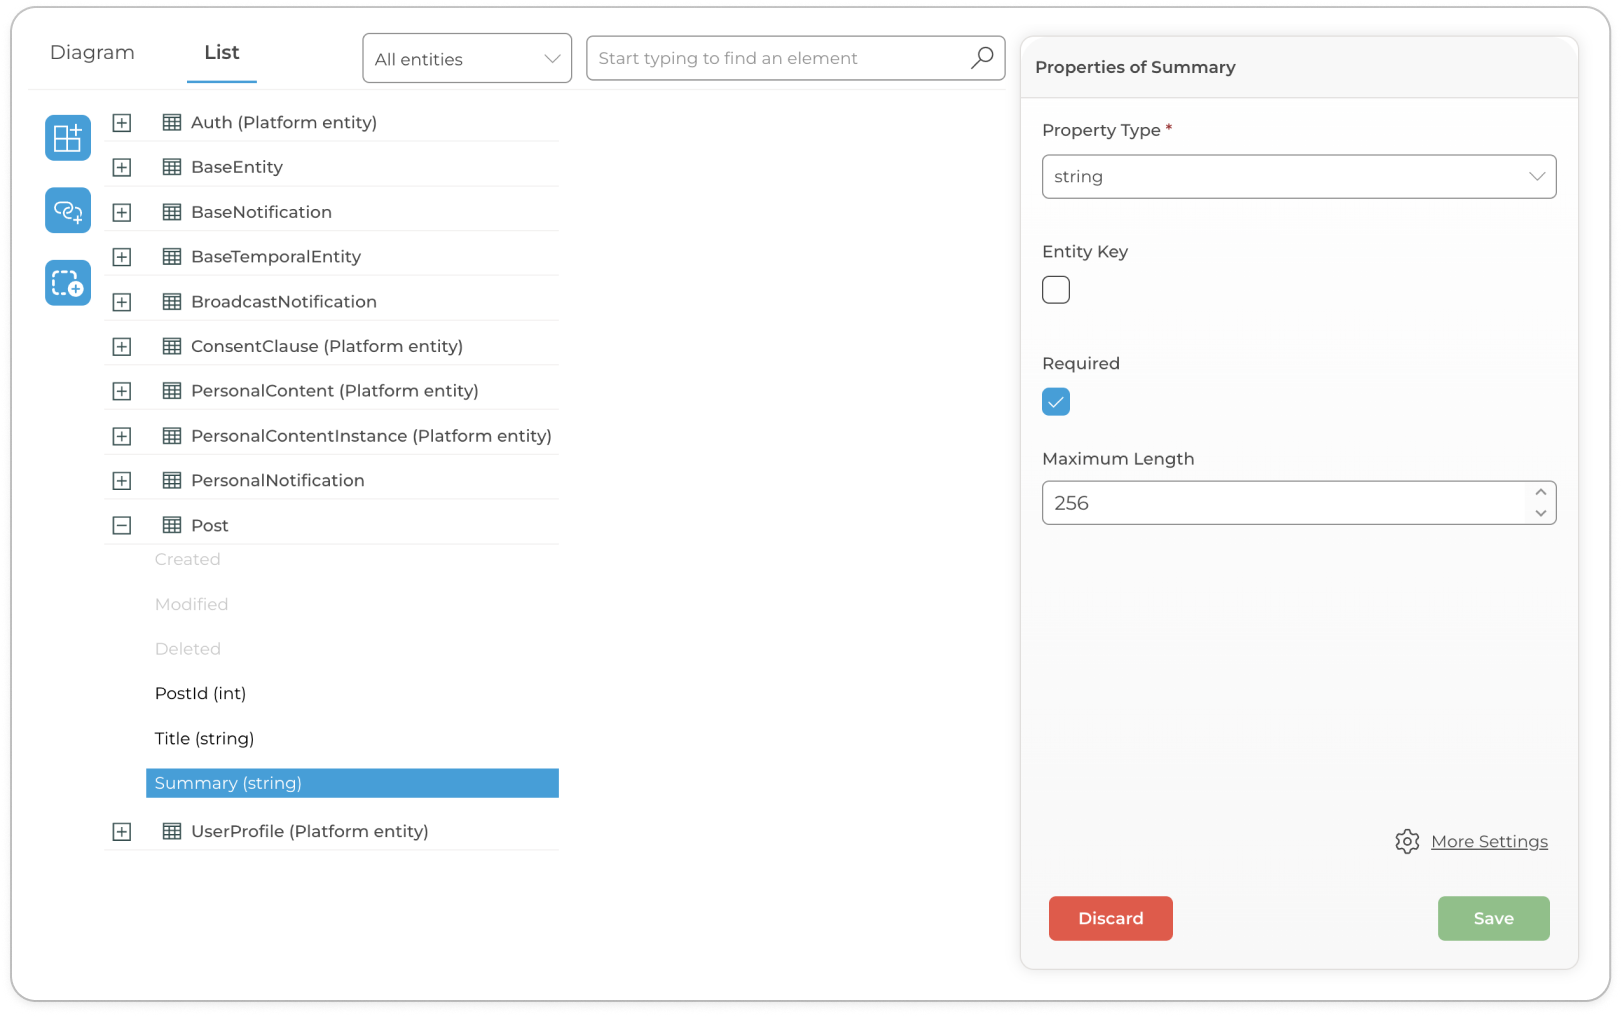Screen dimensions: 1622x1016
Task: Open the Property Type dropdown
Action: coord(1298,177)
